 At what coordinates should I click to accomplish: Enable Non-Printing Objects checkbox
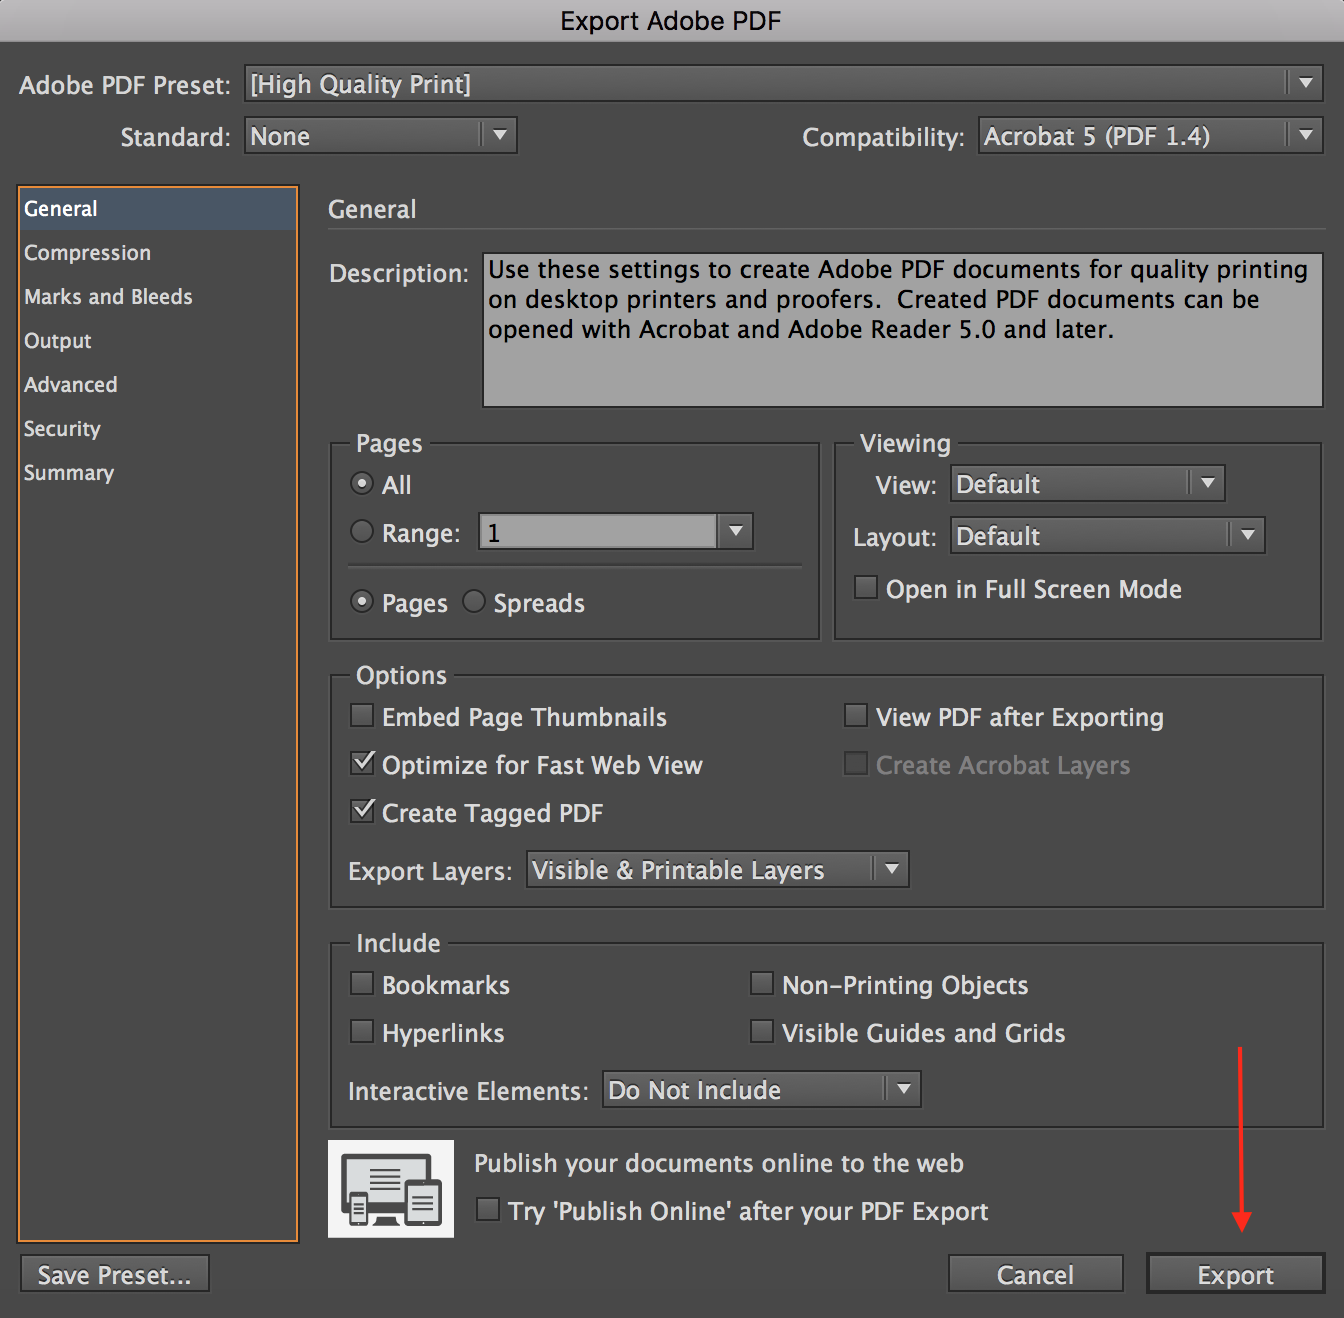(762, 984)
